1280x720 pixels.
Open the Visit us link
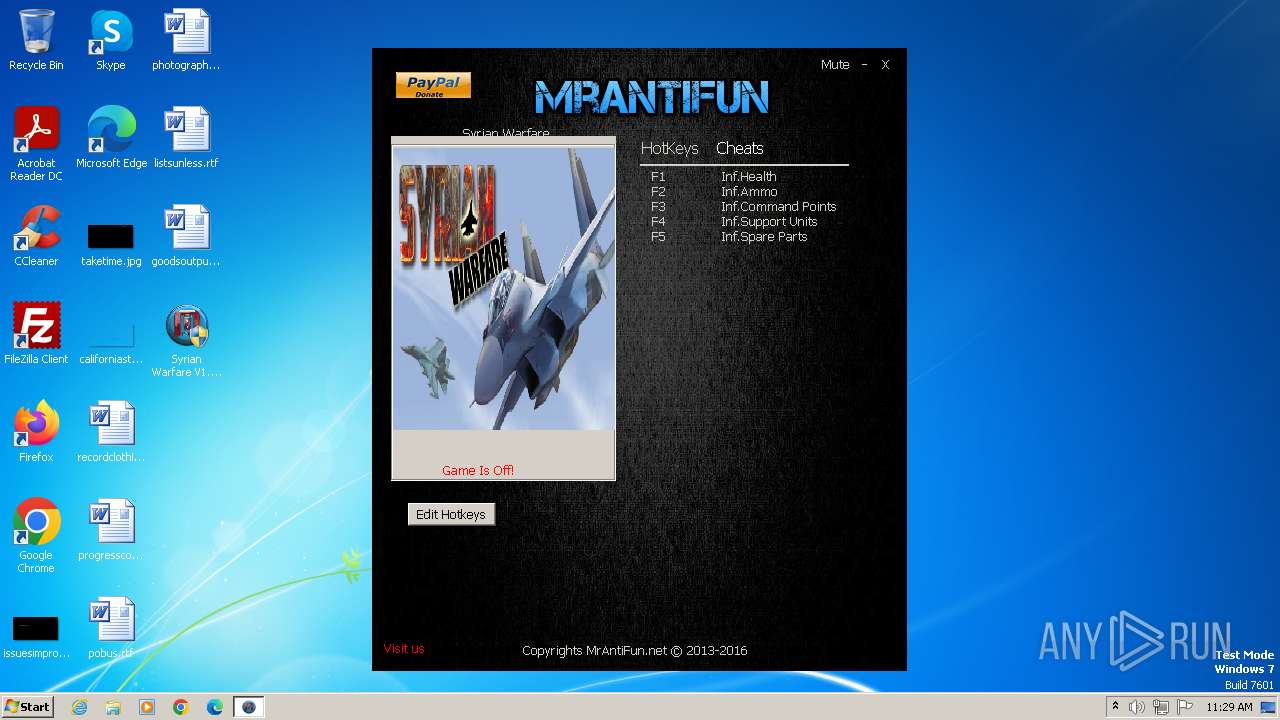404,648
